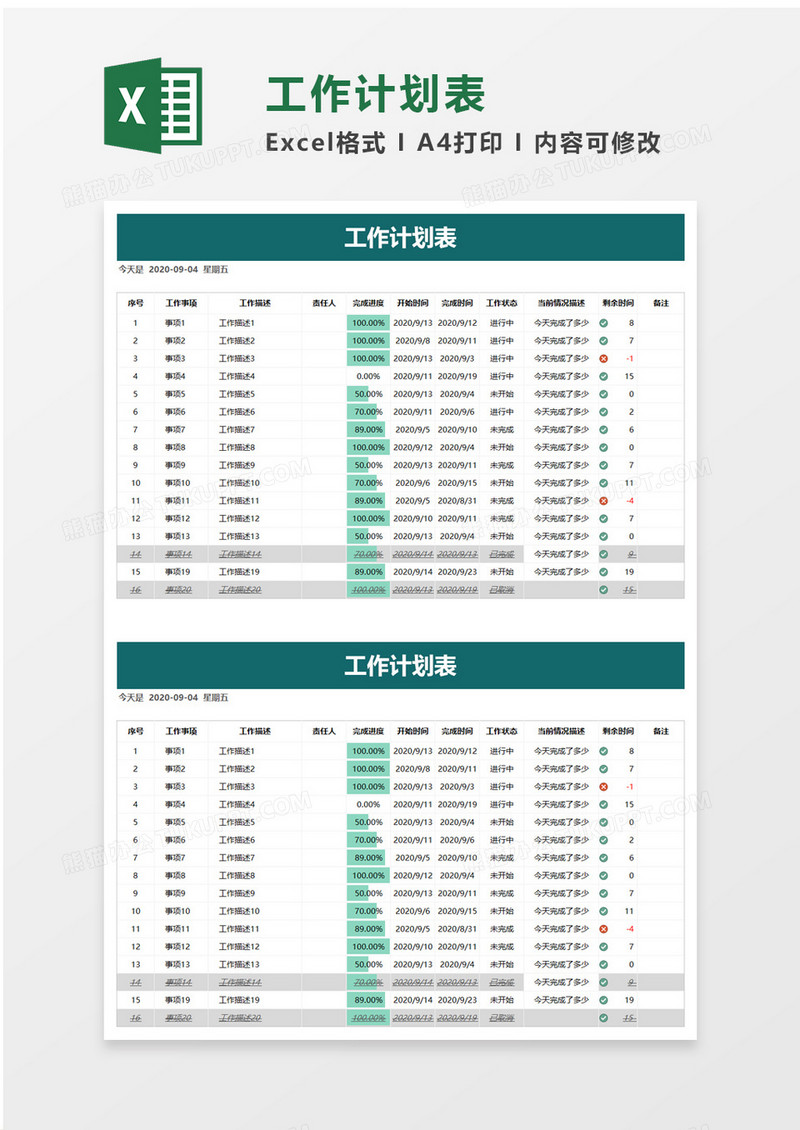Click red cross icon in upper table's 事项3 row
The height and width of the screenshot is (1130, 800).
(x=604, y=358)
